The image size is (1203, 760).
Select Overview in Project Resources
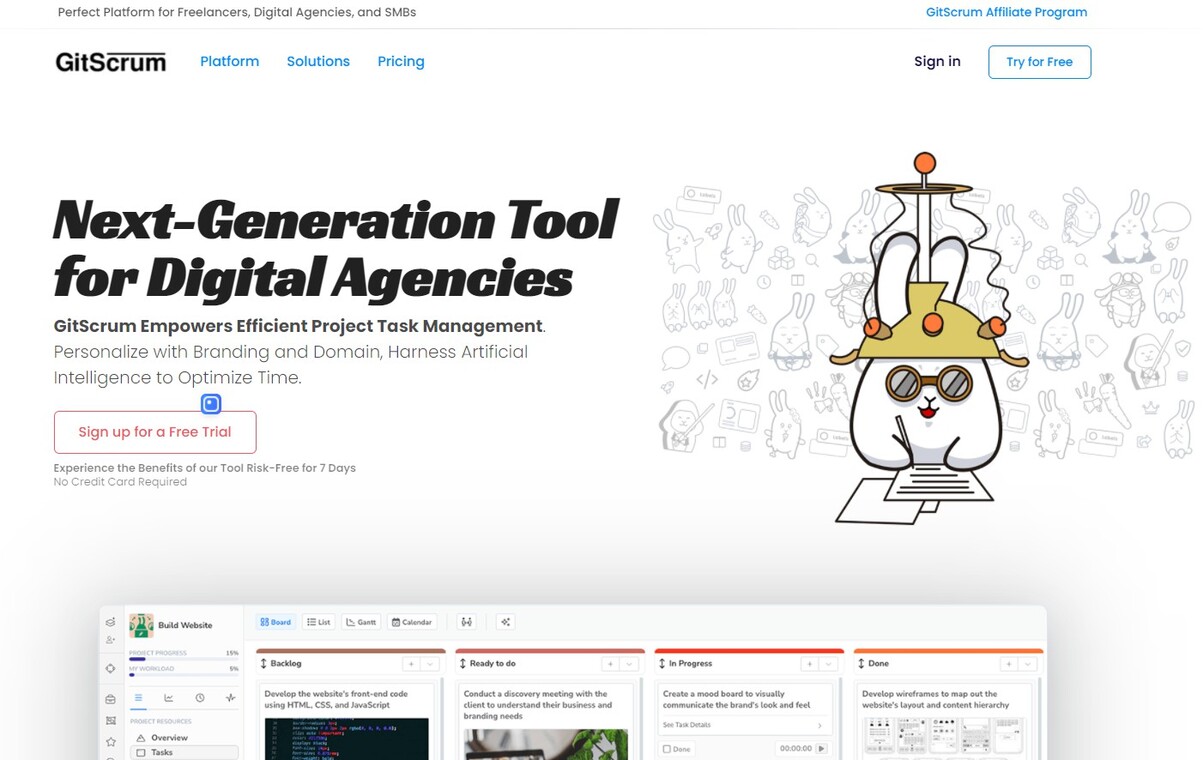point(169,738)
